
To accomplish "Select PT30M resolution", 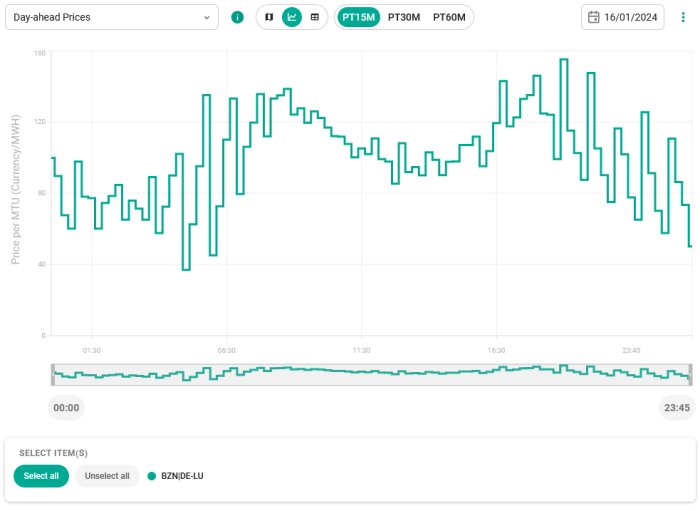I will [404, 17].
